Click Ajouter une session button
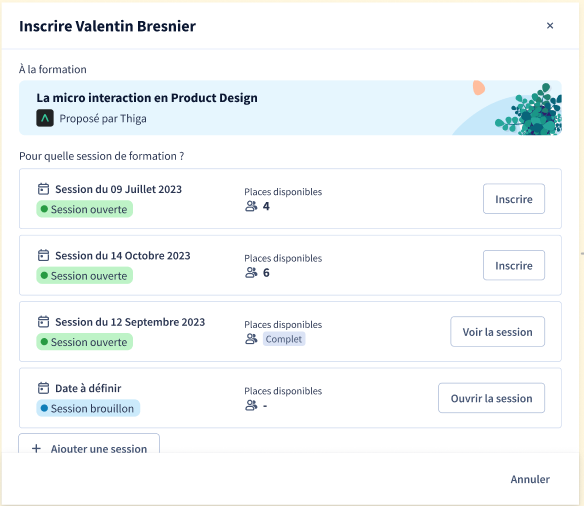 click(x=89, y=444)
